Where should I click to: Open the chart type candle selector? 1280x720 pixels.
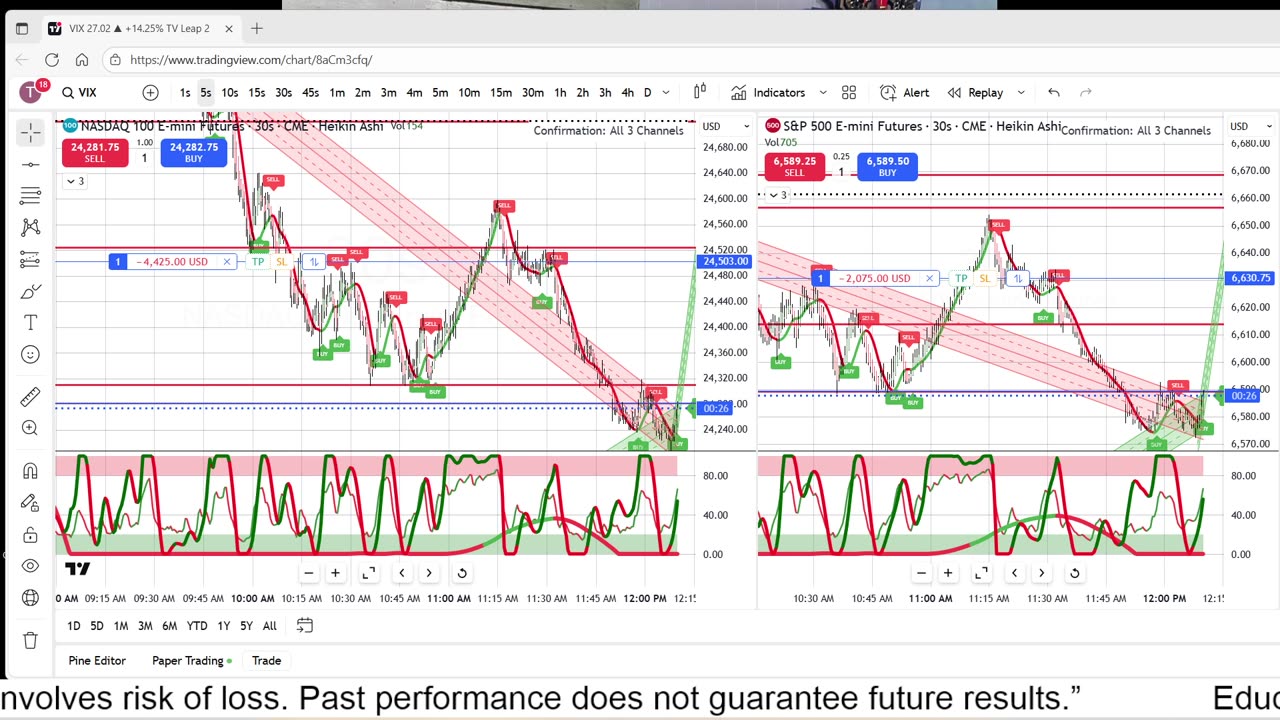(x=700, y=93)
